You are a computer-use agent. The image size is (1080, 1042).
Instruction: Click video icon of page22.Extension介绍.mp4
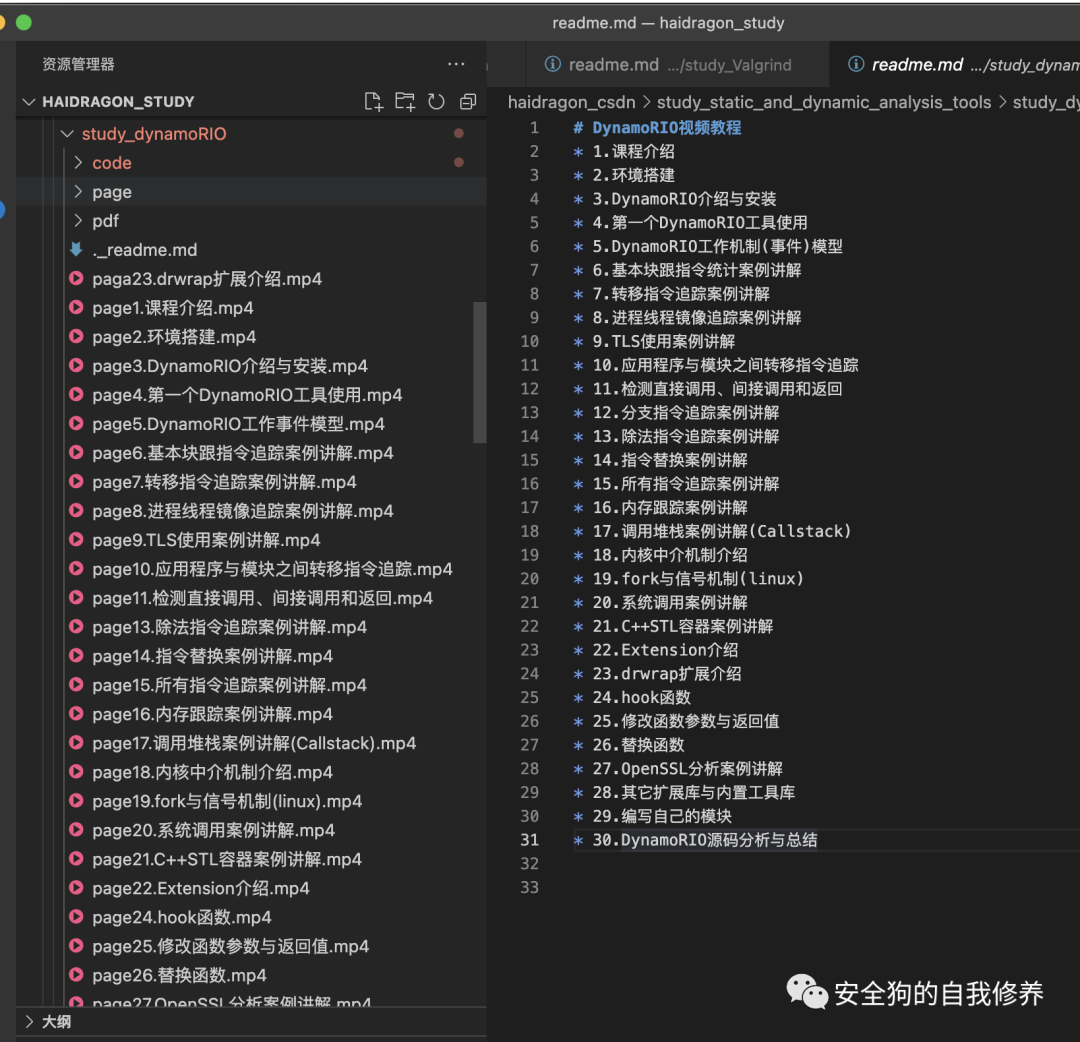(76, 888)
